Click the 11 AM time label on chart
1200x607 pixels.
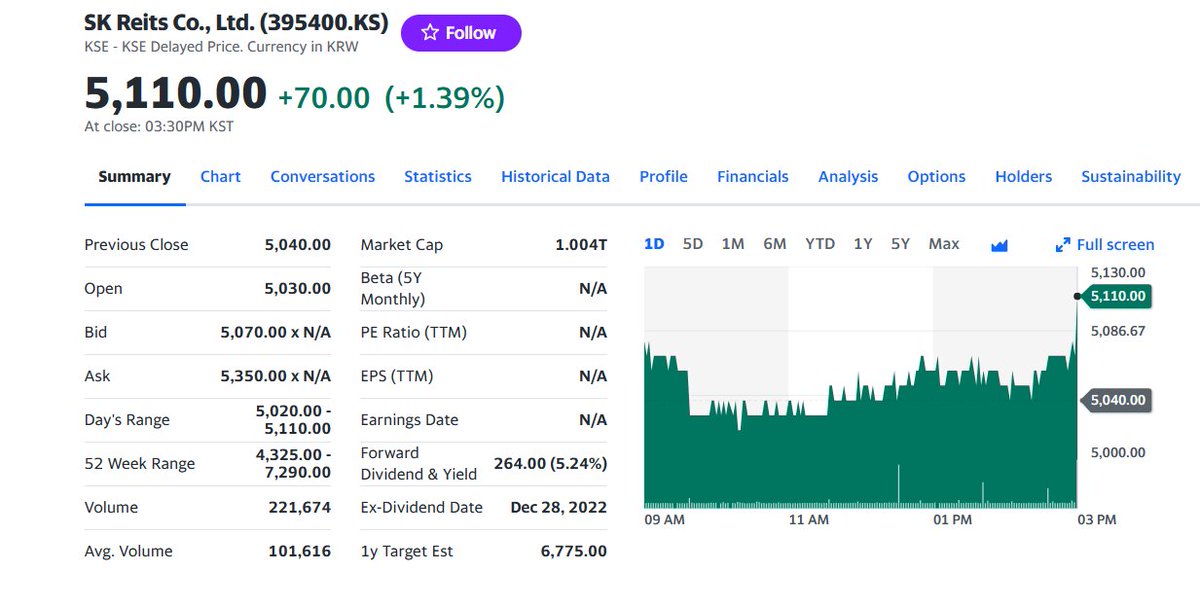tap(808, 520)
